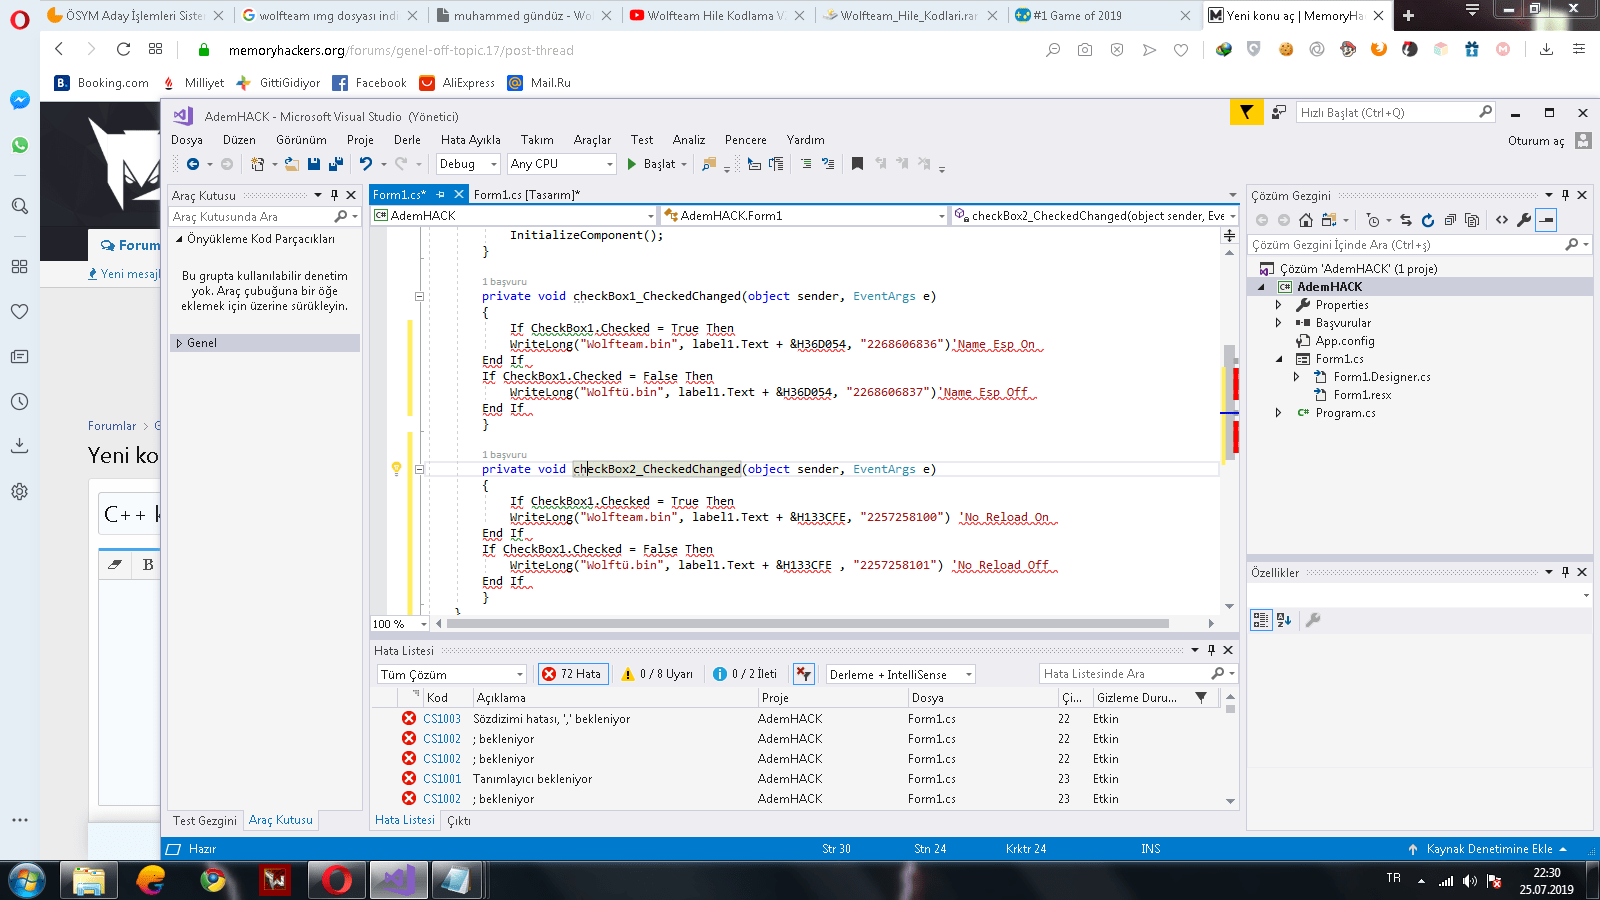Pin the Form1.cs* tab
The width and height of the screenshot is (1600, 900).
click(x=440, y=195)
